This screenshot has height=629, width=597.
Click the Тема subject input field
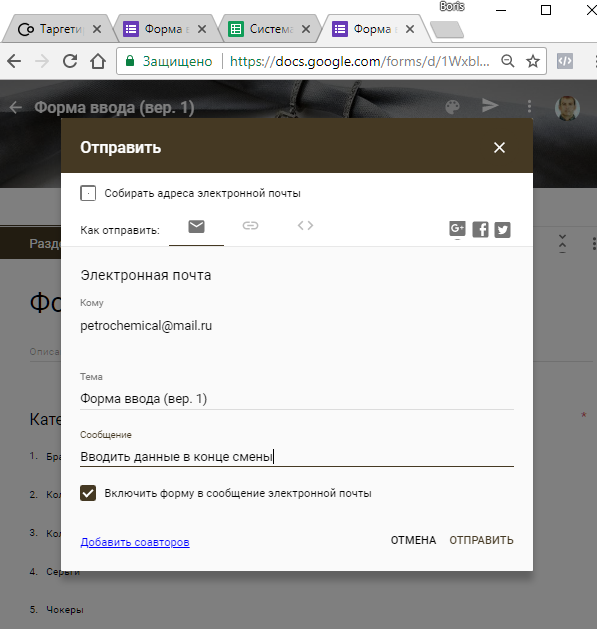297,399
